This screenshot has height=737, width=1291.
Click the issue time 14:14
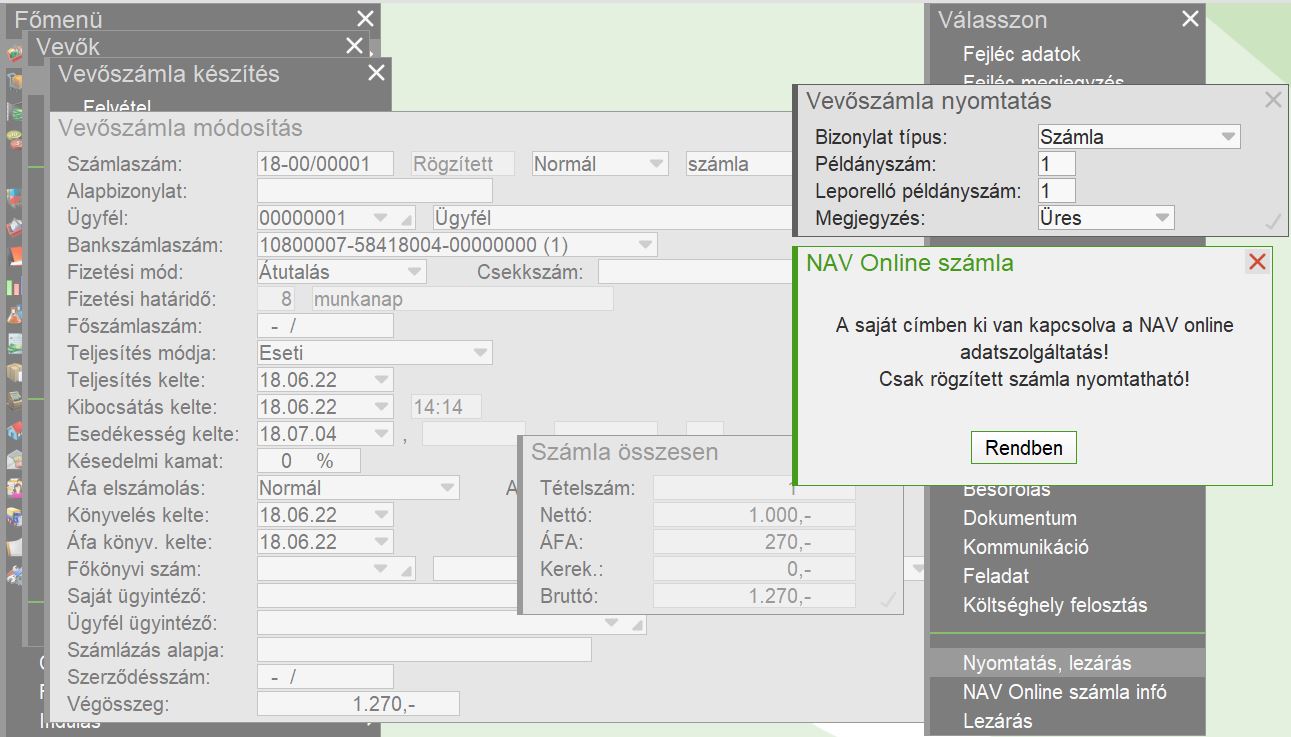447,407
